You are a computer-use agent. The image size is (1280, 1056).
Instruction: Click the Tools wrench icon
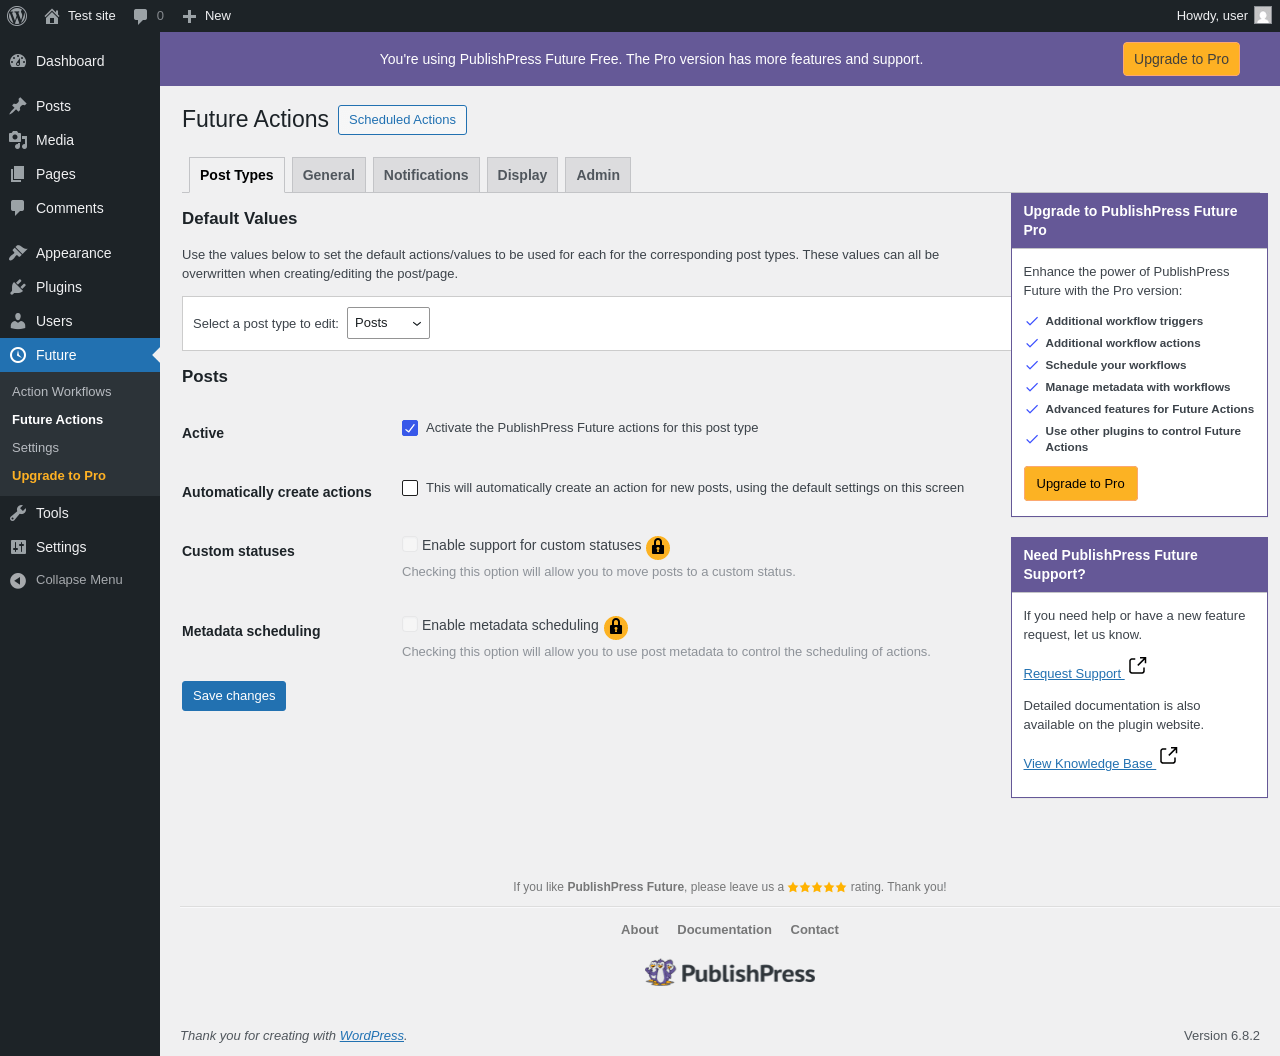[x=18, y=513]
